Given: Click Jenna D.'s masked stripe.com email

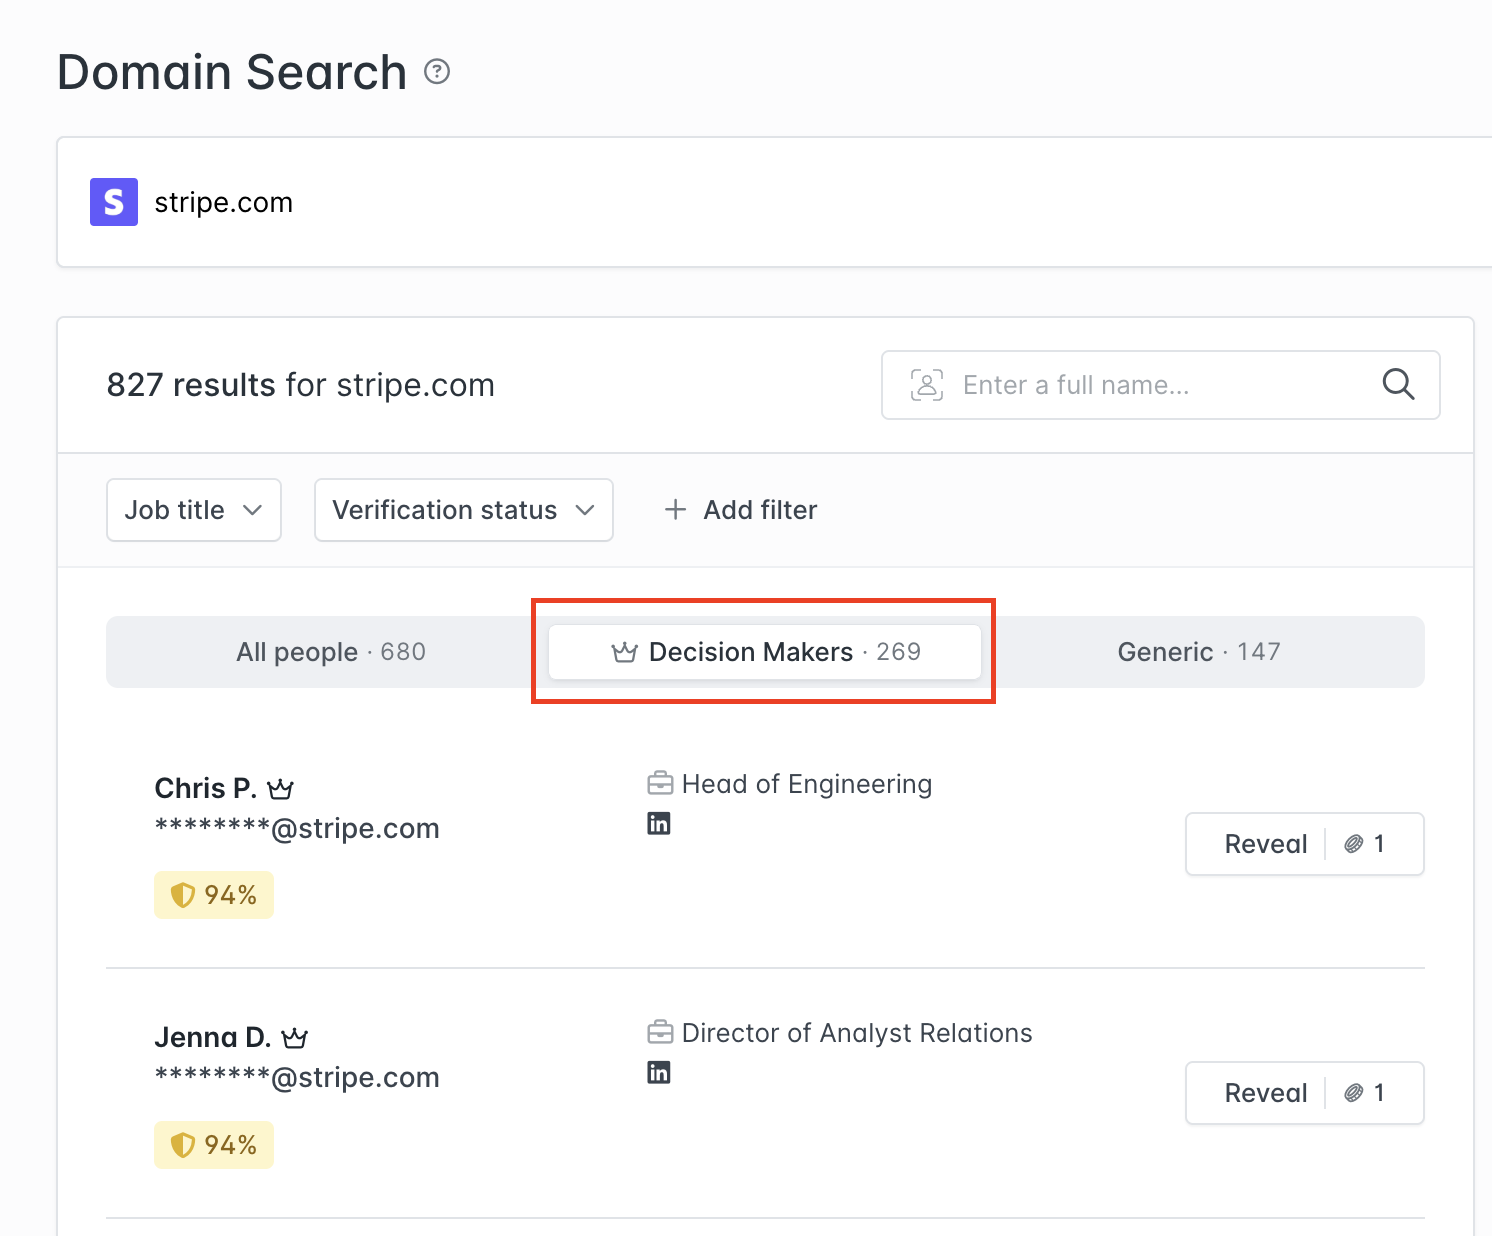Looking at the screenshot, I should [297, 1077].
